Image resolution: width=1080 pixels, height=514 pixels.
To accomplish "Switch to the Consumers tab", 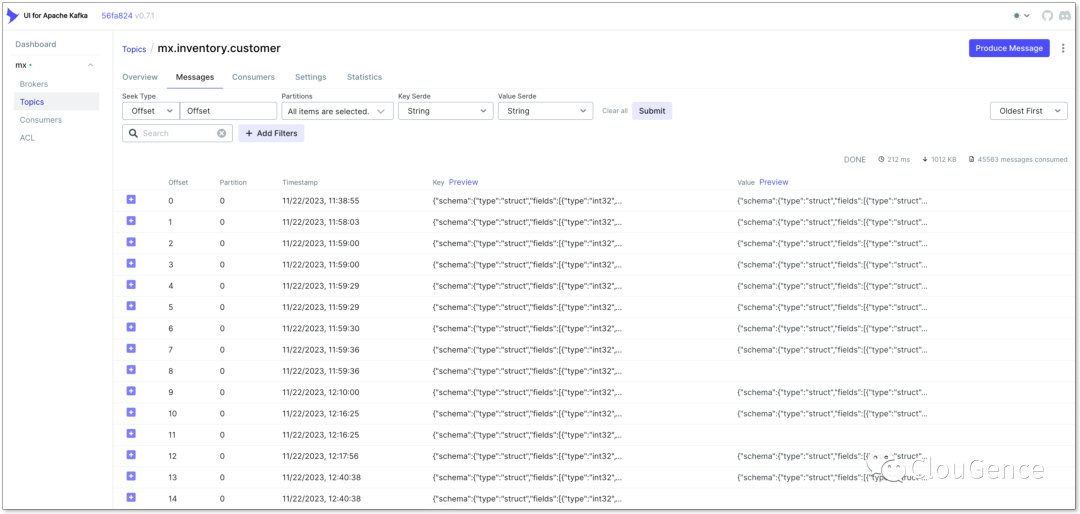I will (253, 77).
